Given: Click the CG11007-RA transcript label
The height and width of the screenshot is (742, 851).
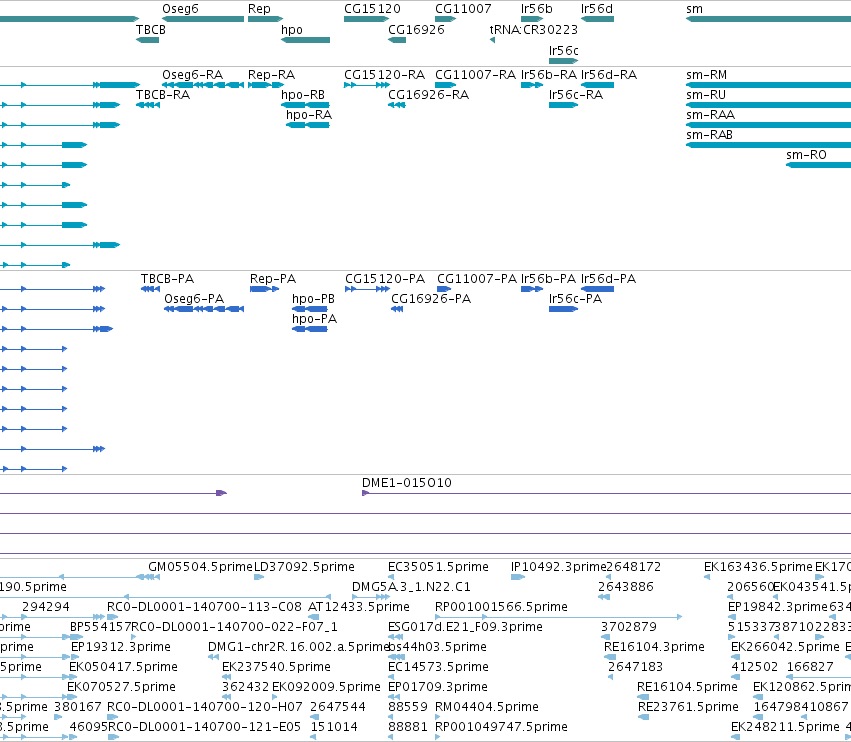Looking at the screenshot, I should [x=475, y=74].
